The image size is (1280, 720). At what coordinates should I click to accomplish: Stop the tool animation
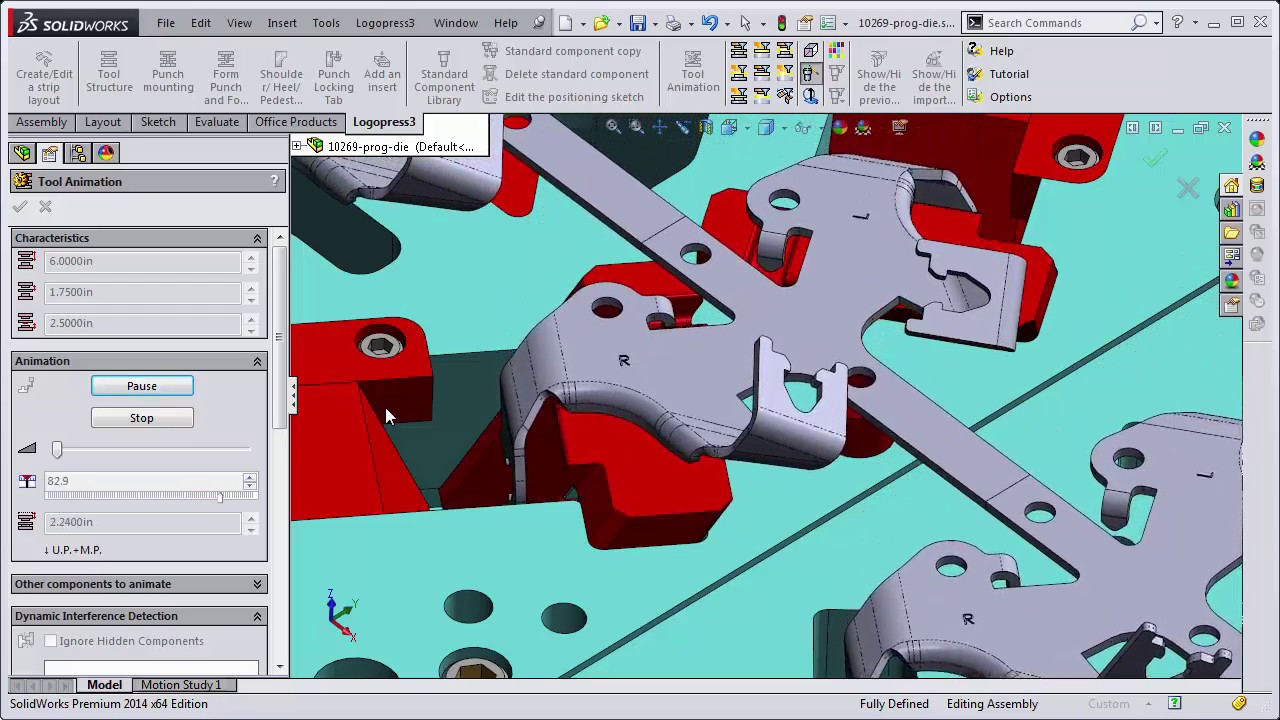pos(142,418)
